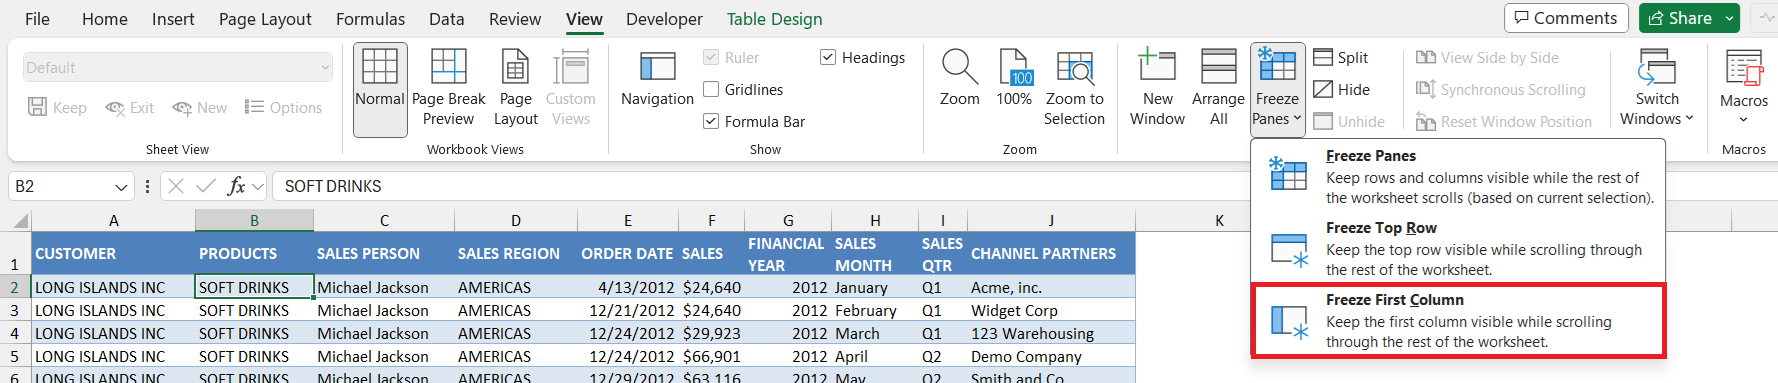The width and height of the screenshot is (1778, 383).
Task: Switch to Page Layout view icon
Action: [515, 67]
